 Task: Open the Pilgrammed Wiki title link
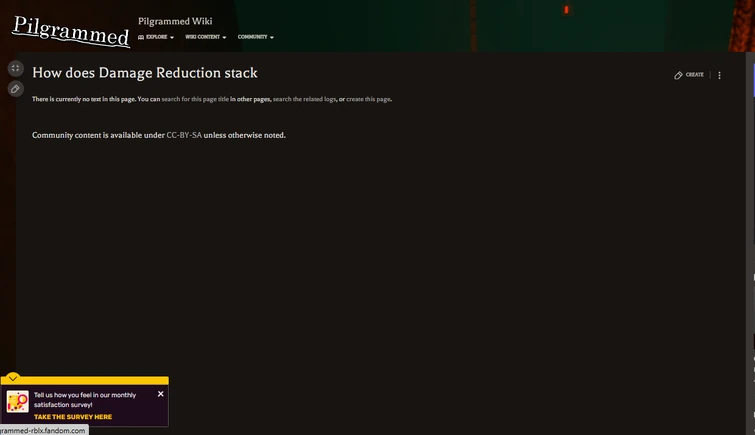click(175, 21)
